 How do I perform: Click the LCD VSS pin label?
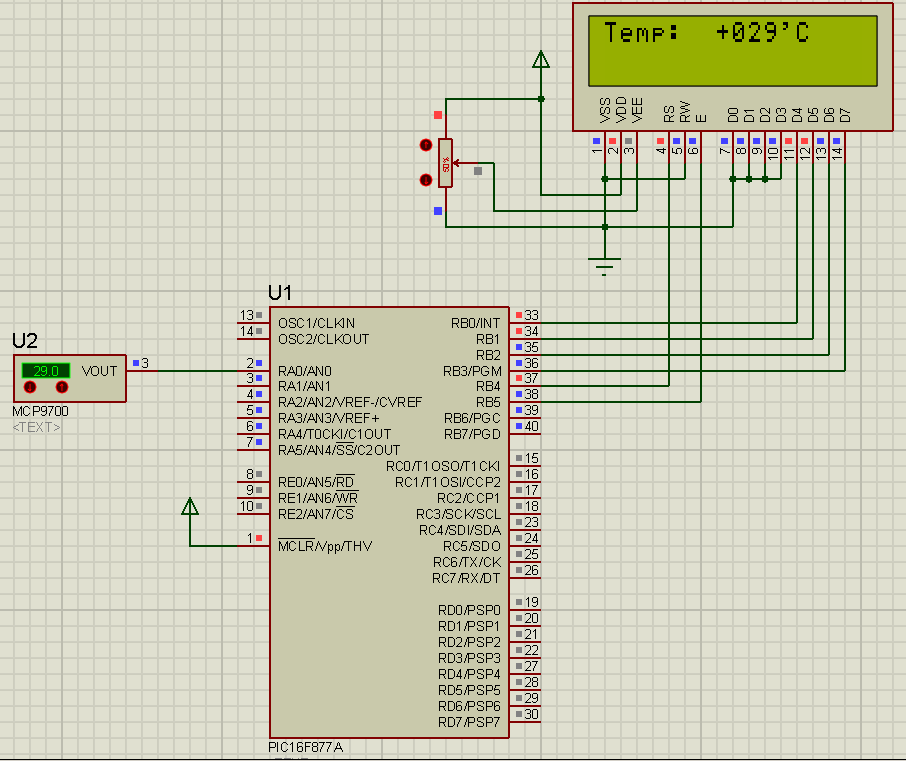[x=605, y=110]
